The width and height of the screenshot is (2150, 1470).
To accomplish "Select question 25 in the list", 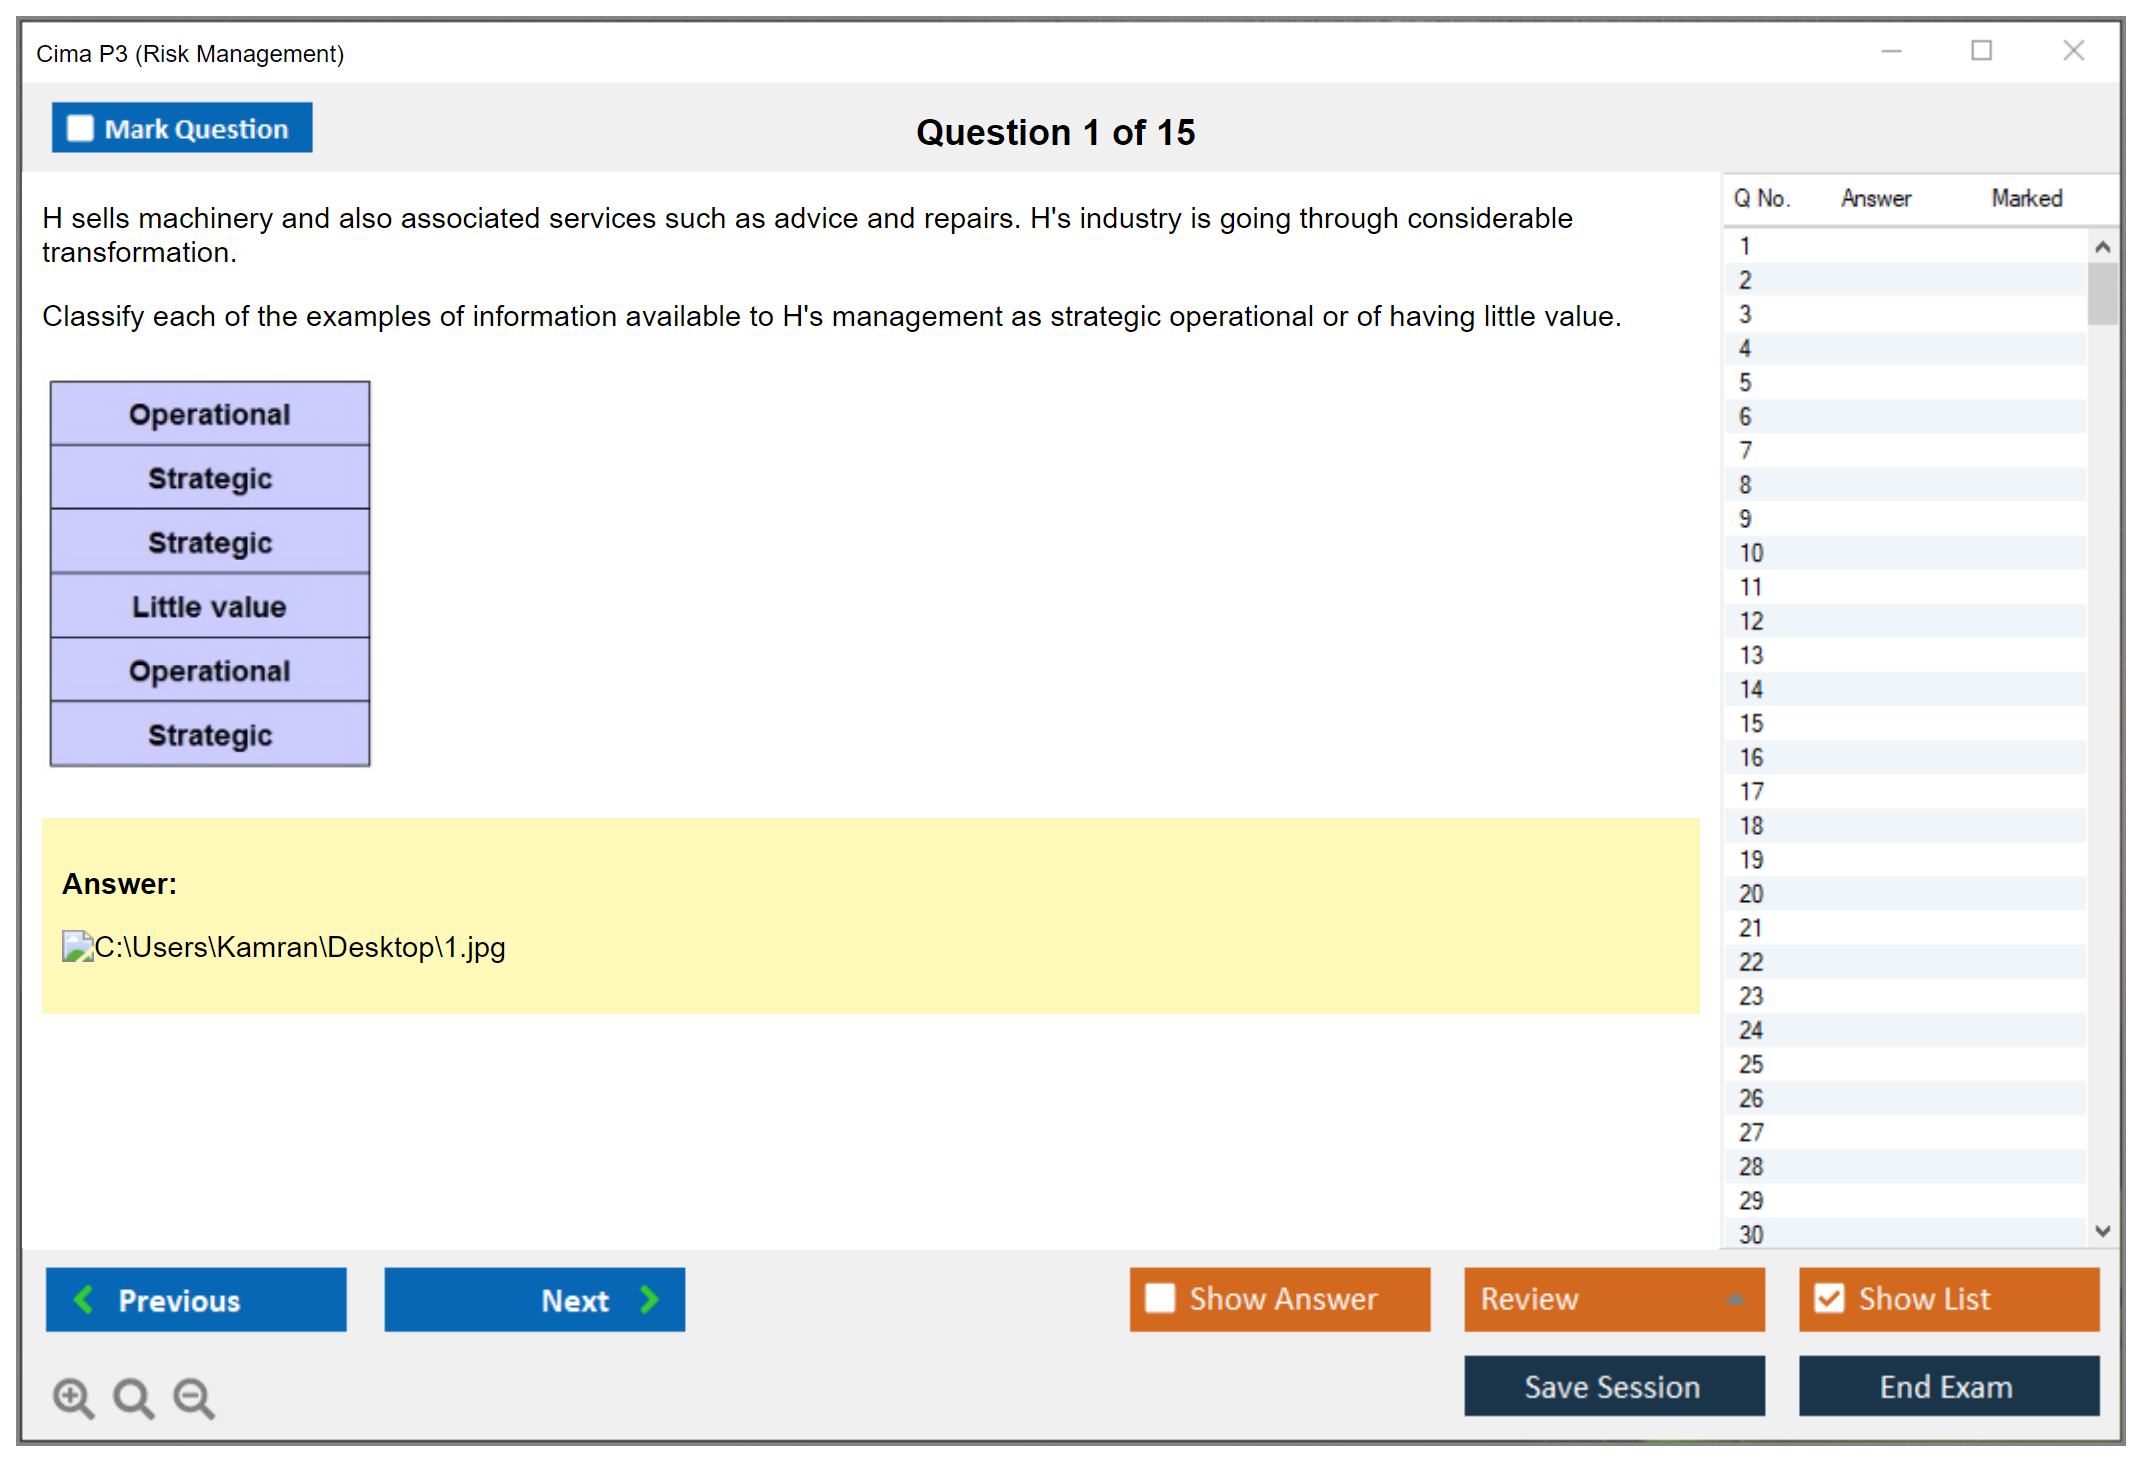I will point(1751,1064).
